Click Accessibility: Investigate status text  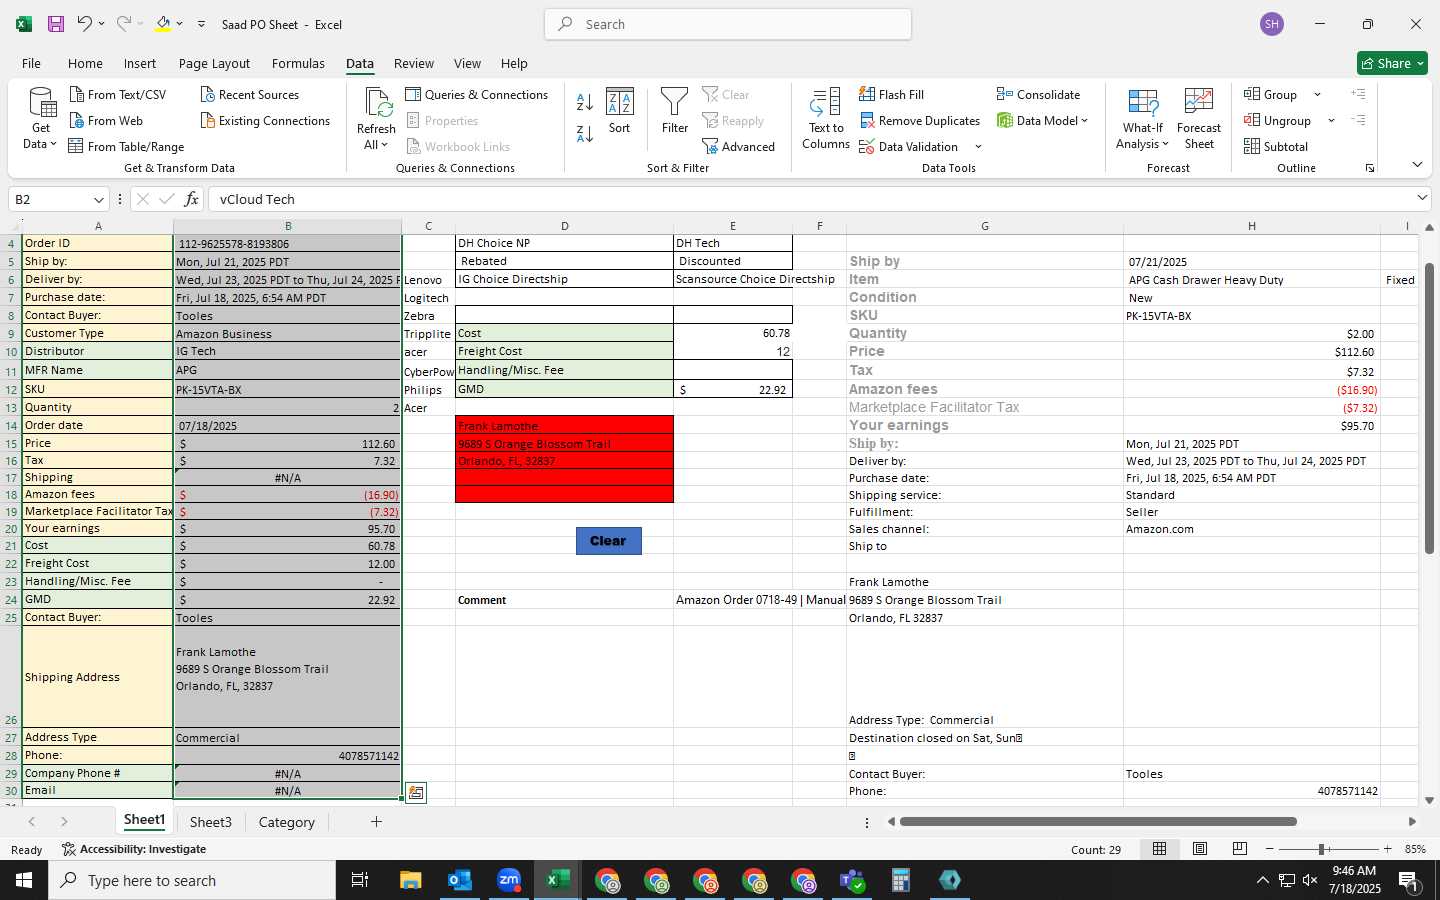coord(134,849)
